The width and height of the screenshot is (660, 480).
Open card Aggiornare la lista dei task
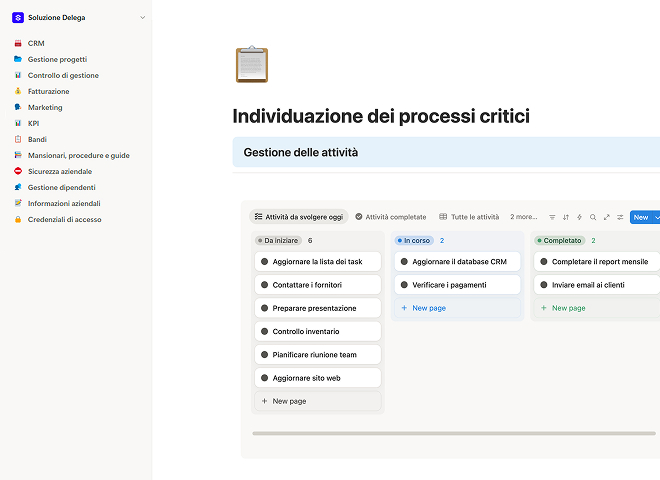pos(318,261)
